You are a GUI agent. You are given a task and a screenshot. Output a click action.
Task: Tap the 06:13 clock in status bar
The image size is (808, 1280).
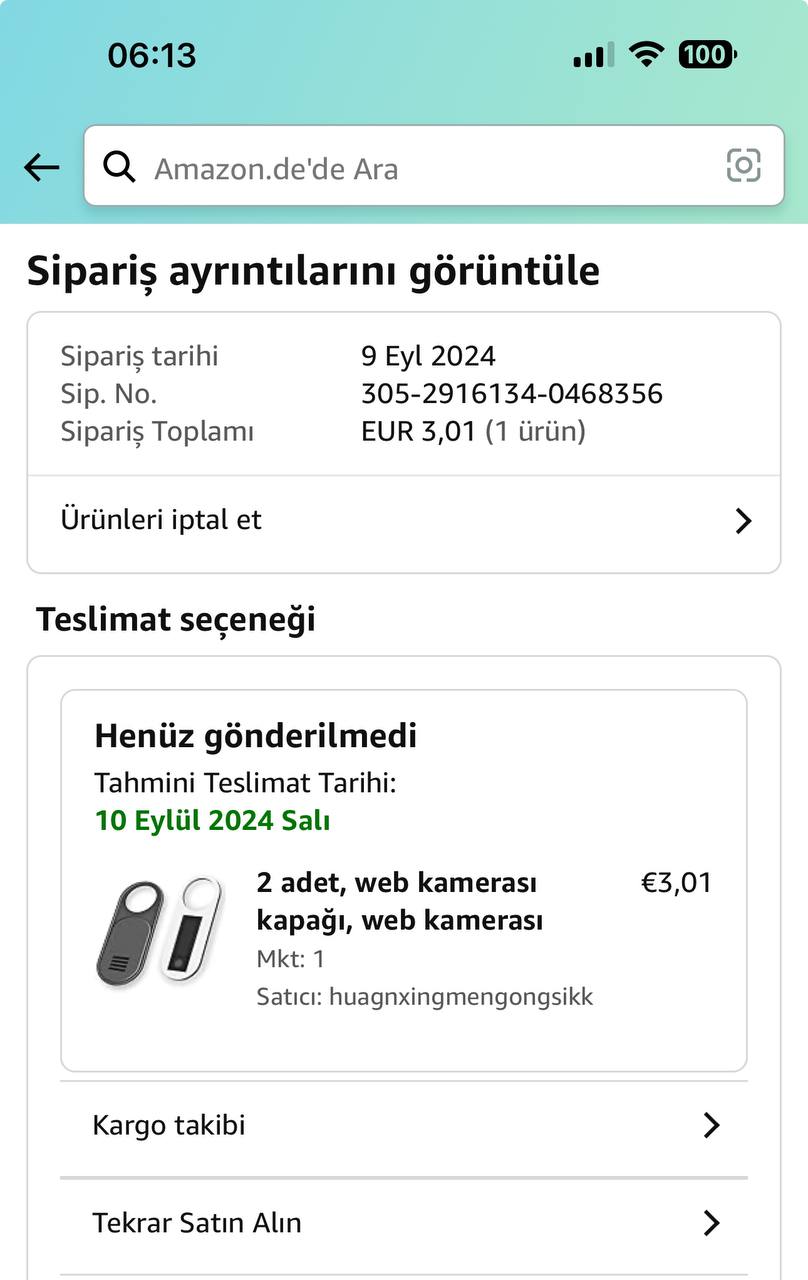click(152, 55)
